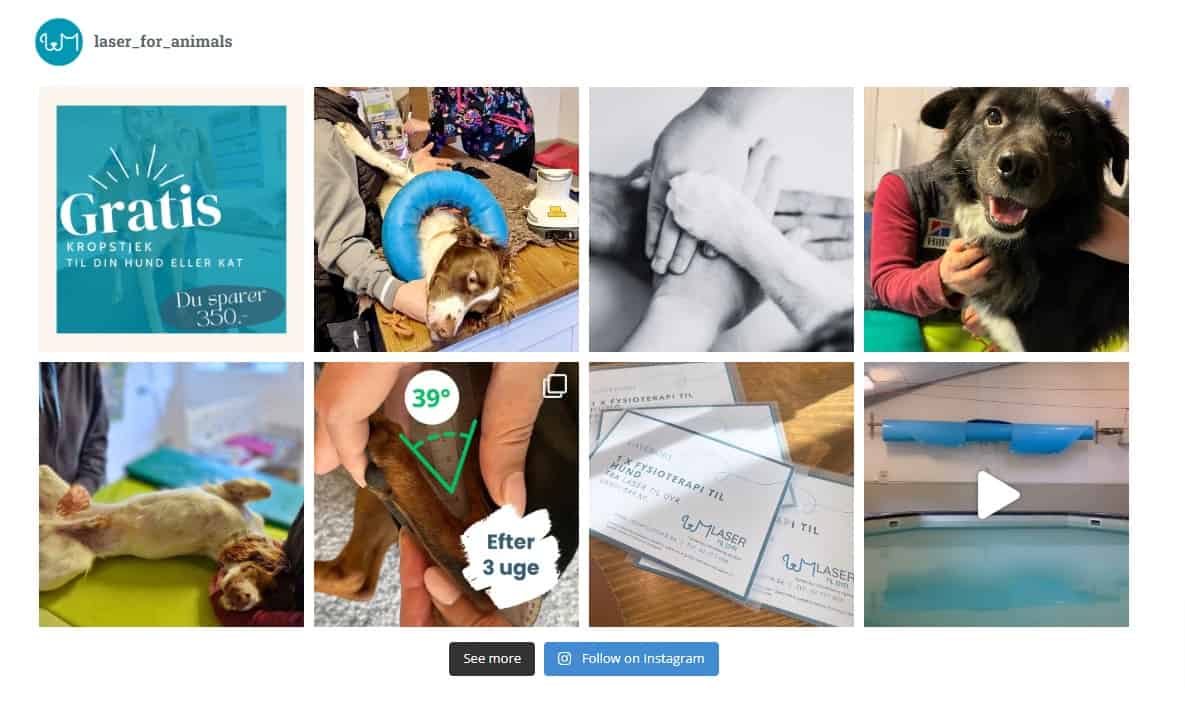Open the dog with blue collar post

pos(447,219)
